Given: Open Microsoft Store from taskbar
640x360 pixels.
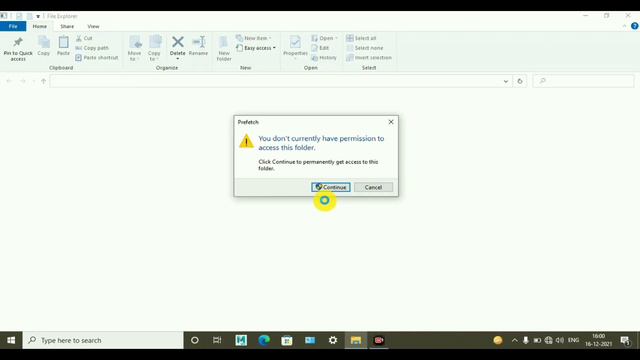Looking at the screenshot, I should 287,340.
